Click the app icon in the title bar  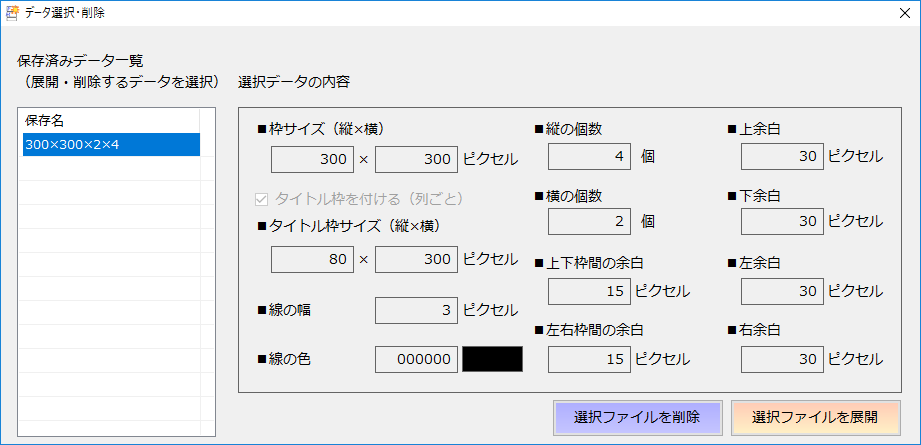pos(12,14)
